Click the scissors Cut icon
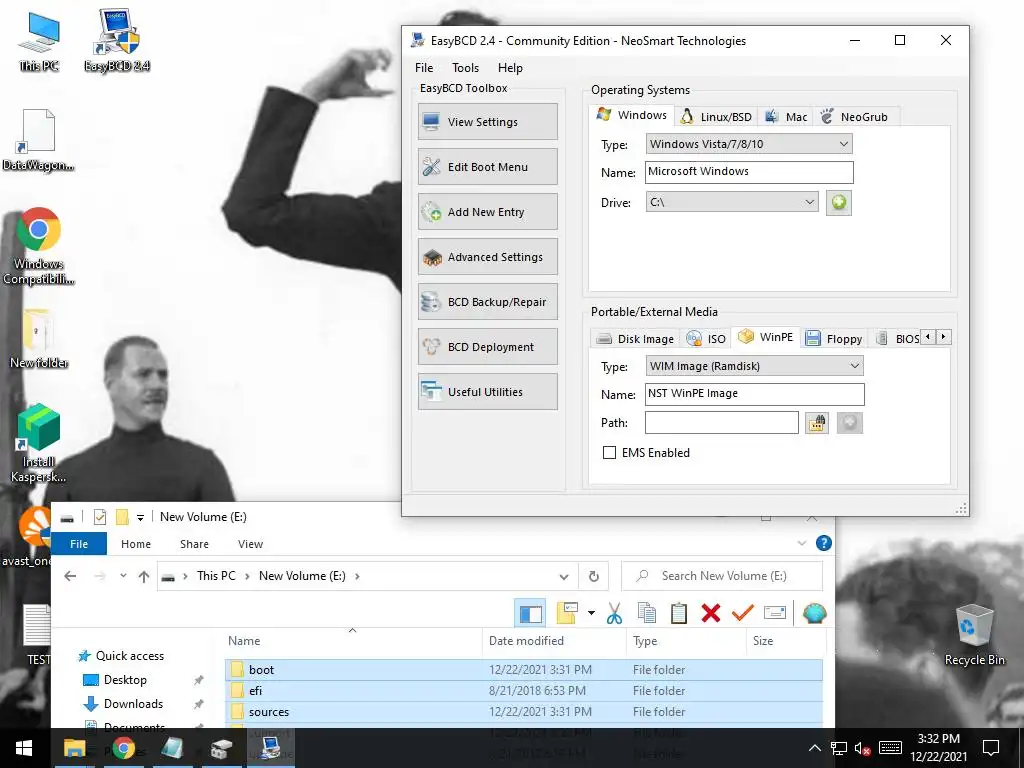 point(614,613)
